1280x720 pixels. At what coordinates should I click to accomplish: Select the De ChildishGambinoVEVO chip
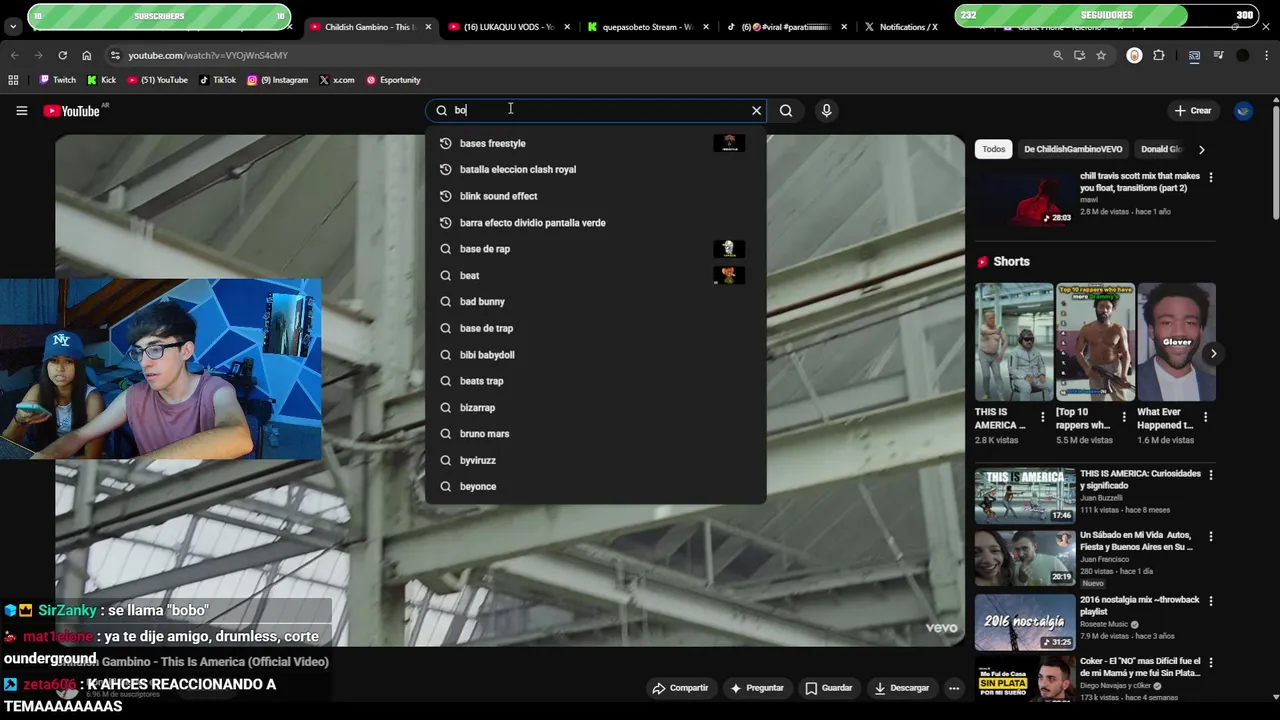tap(1073, 149)
